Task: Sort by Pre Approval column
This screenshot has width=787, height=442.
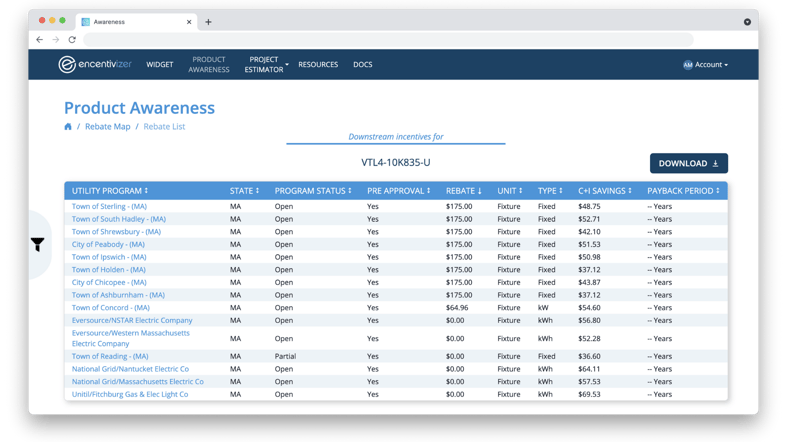Action: pyautogui.click(x=399, y=191)
